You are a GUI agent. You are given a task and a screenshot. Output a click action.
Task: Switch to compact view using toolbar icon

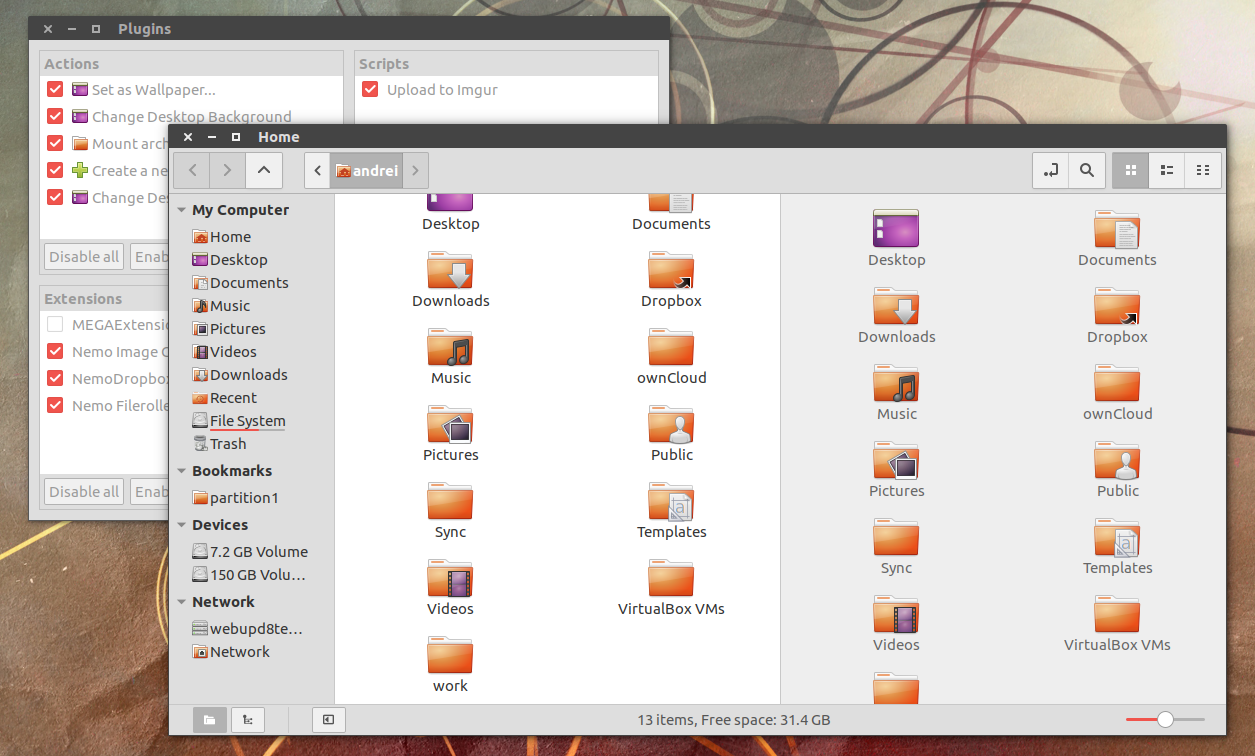pos(1202,170)
